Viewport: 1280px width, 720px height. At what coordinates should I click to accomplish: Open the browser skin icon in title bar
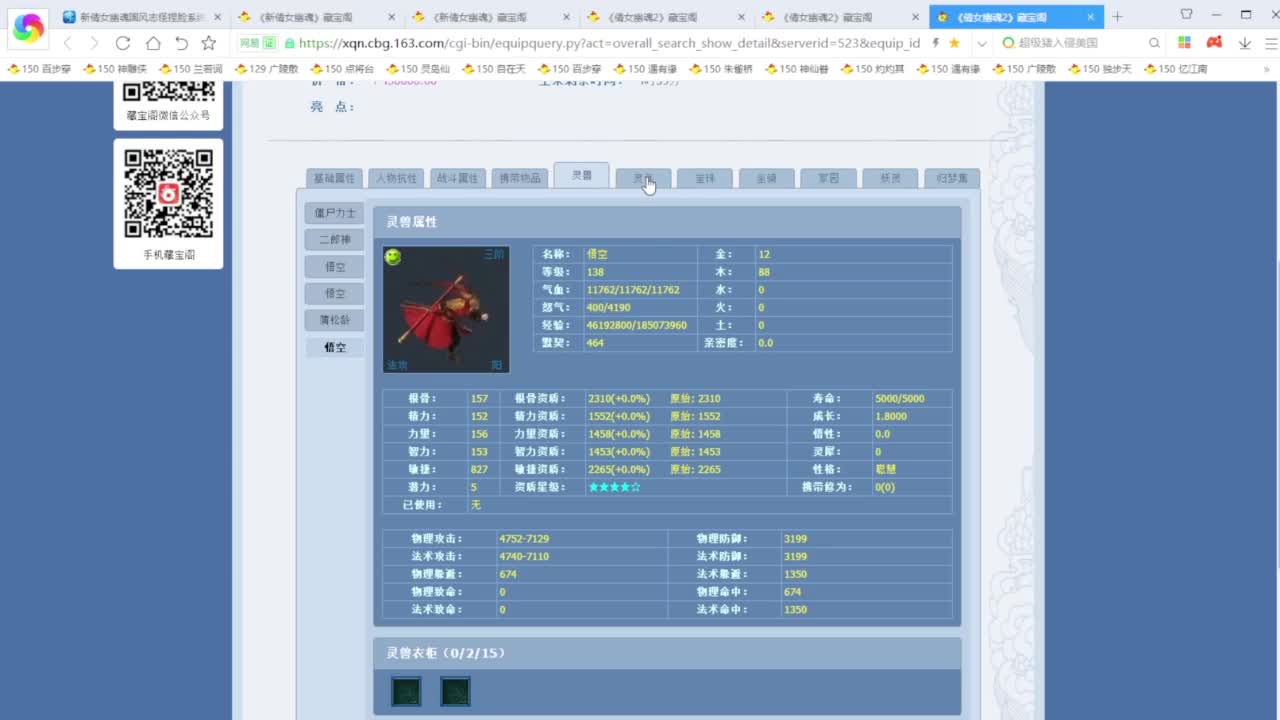pyautogui.click(x=1187, y=15)
